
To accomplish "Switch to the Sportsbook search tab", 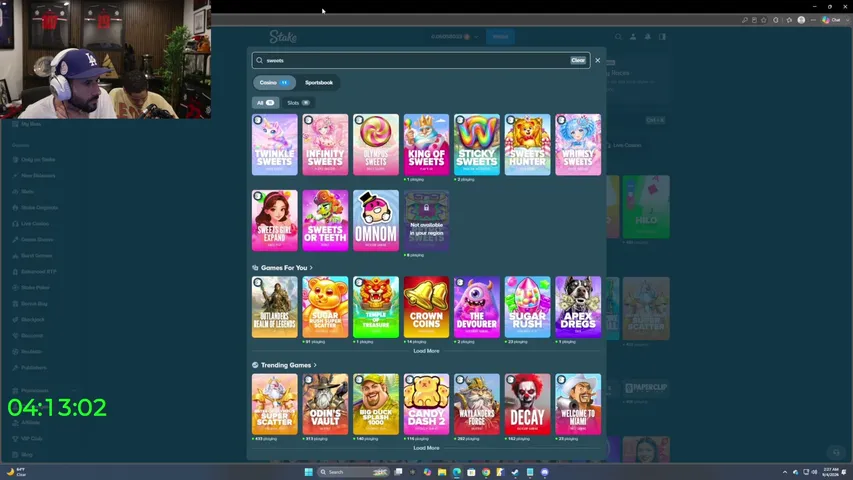I will point(319,83).
